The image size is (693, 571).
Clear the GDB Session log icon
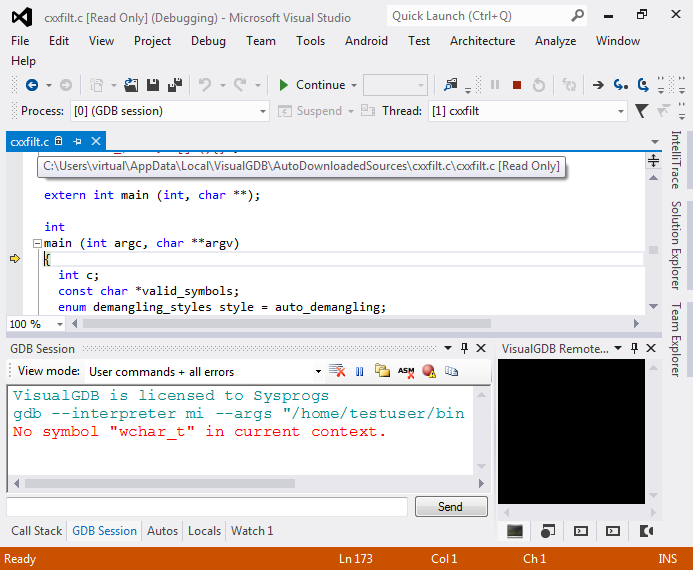(337, 371)
